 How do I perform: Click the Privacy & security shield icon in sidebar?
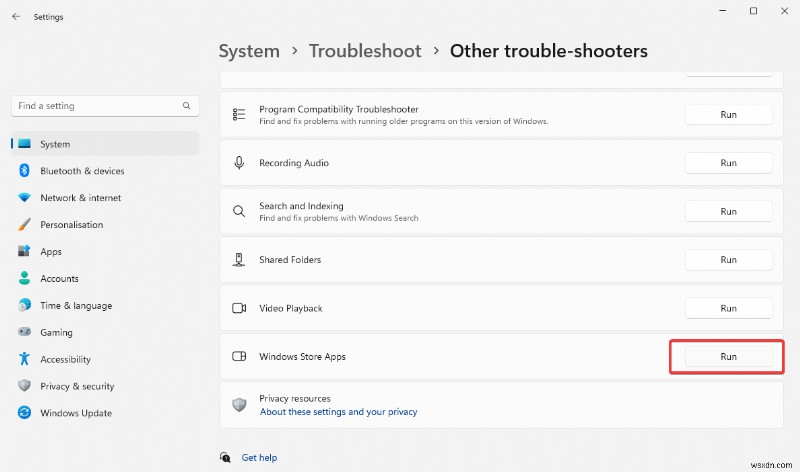(x=24, y=386)
